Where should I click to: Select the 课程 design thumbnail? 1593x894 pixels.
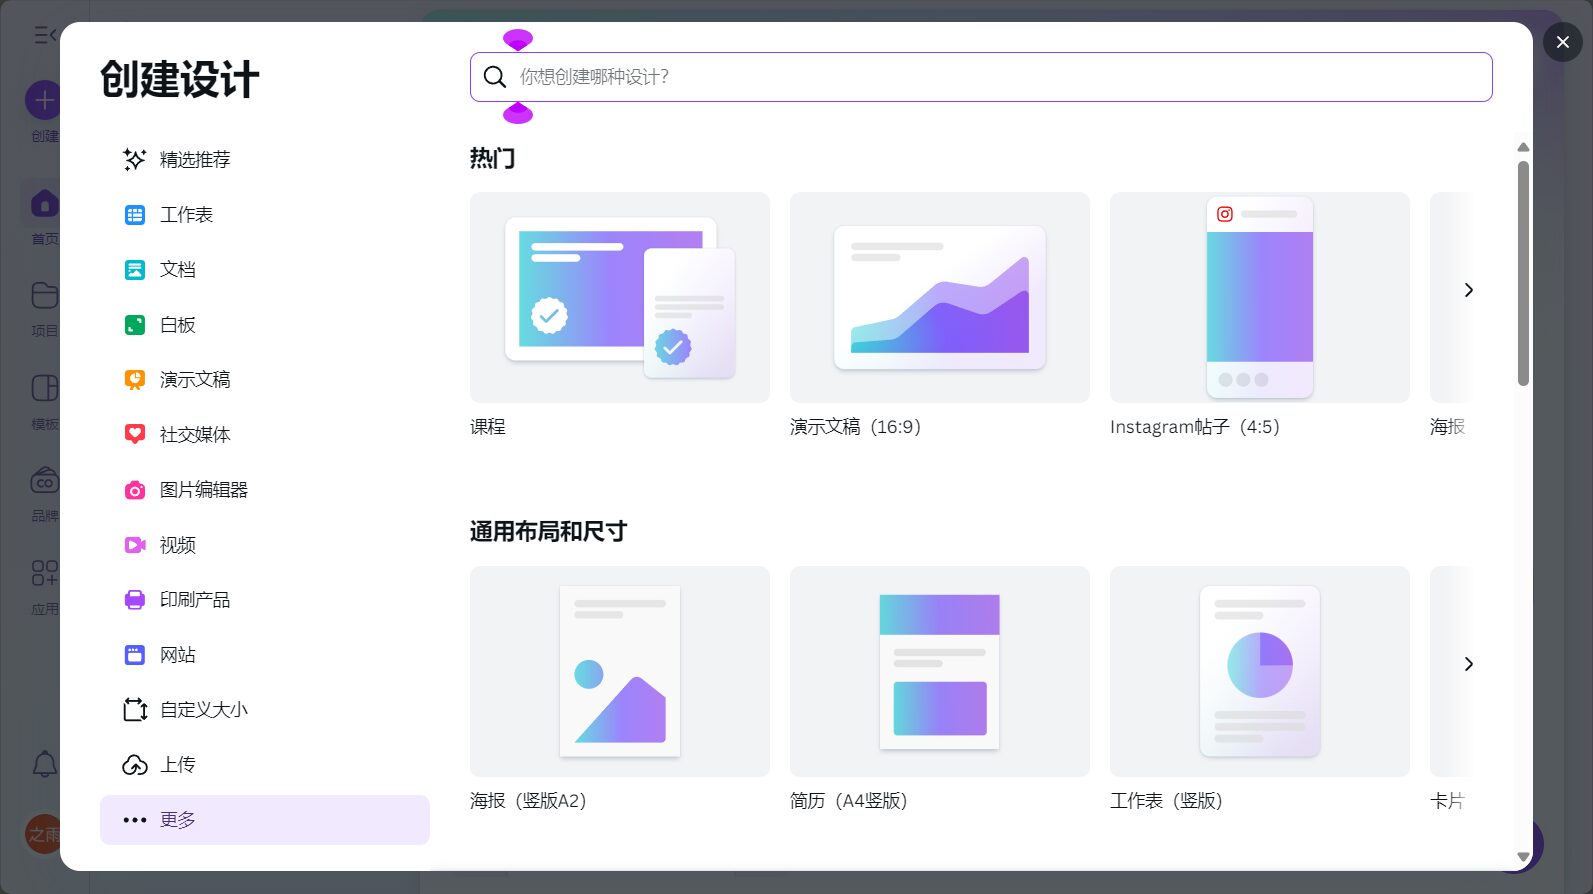[x=620, y=298]
